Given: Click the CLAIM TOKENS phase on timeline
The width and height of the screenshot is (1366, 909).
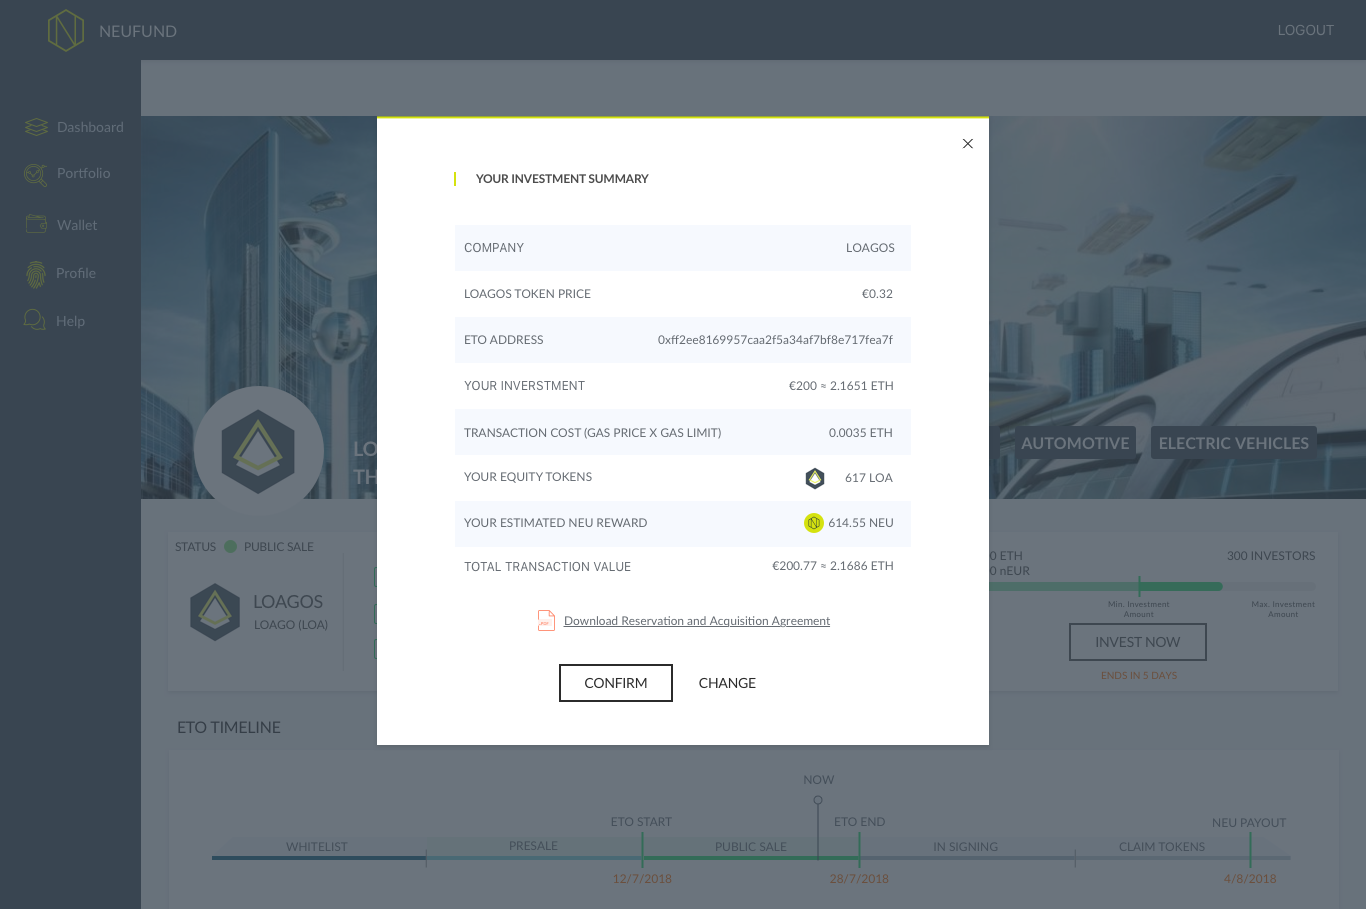Looking at the screenshot, I should click(x=1162, y=847).
